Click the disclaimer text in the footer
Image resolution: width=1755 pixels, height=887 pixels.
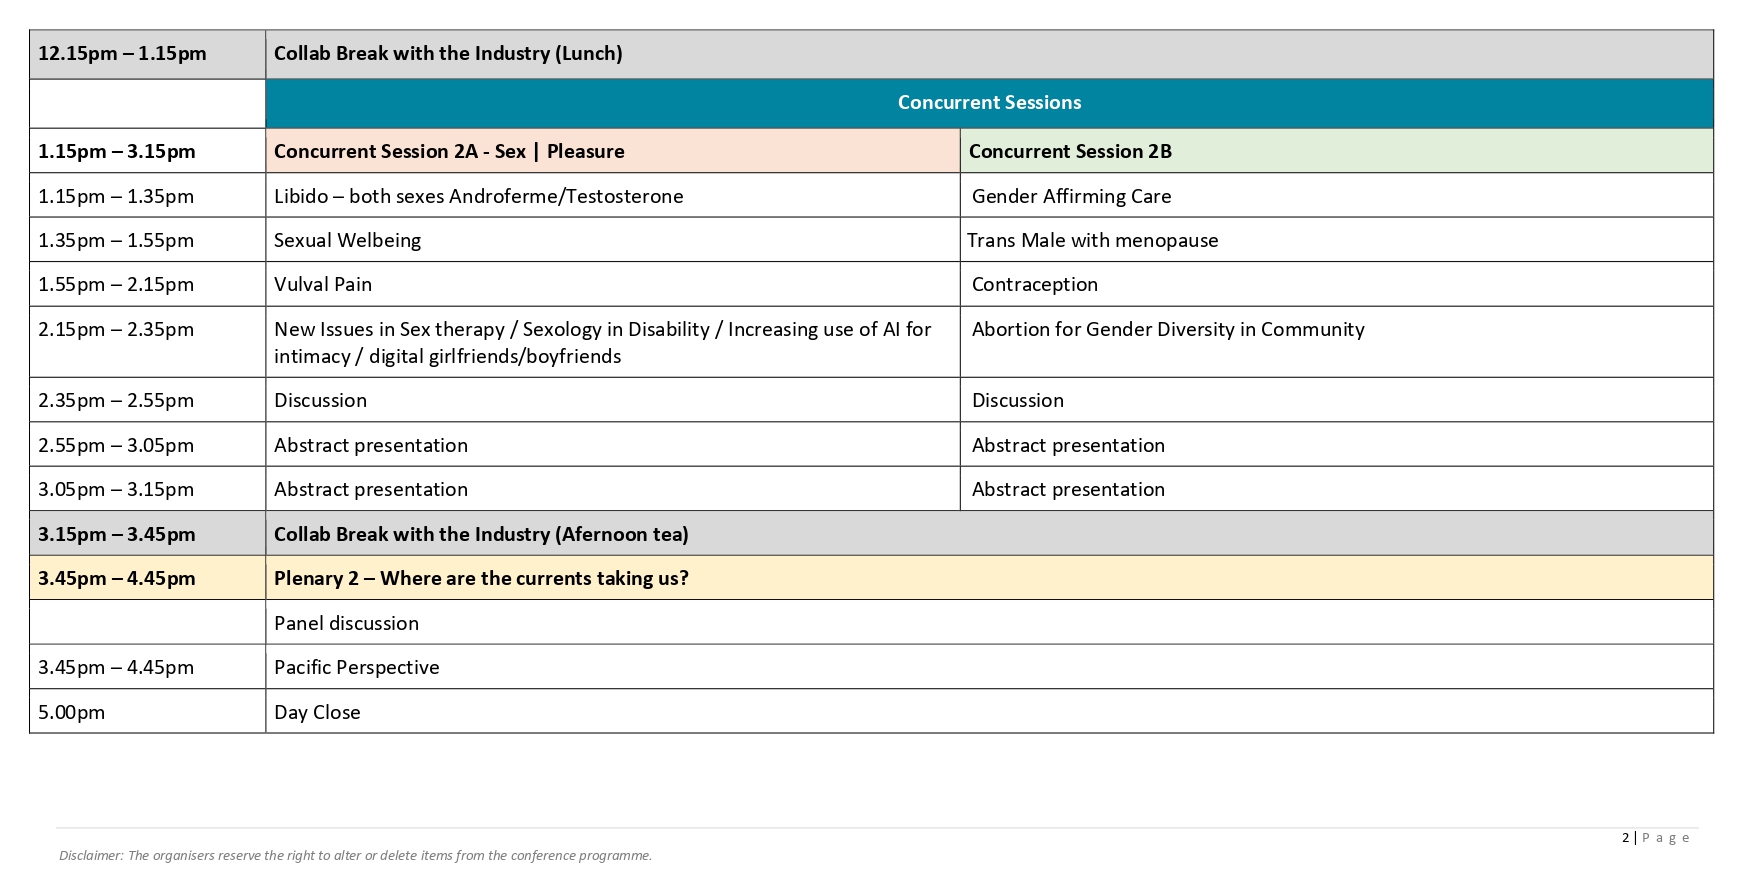coord(355,856)
